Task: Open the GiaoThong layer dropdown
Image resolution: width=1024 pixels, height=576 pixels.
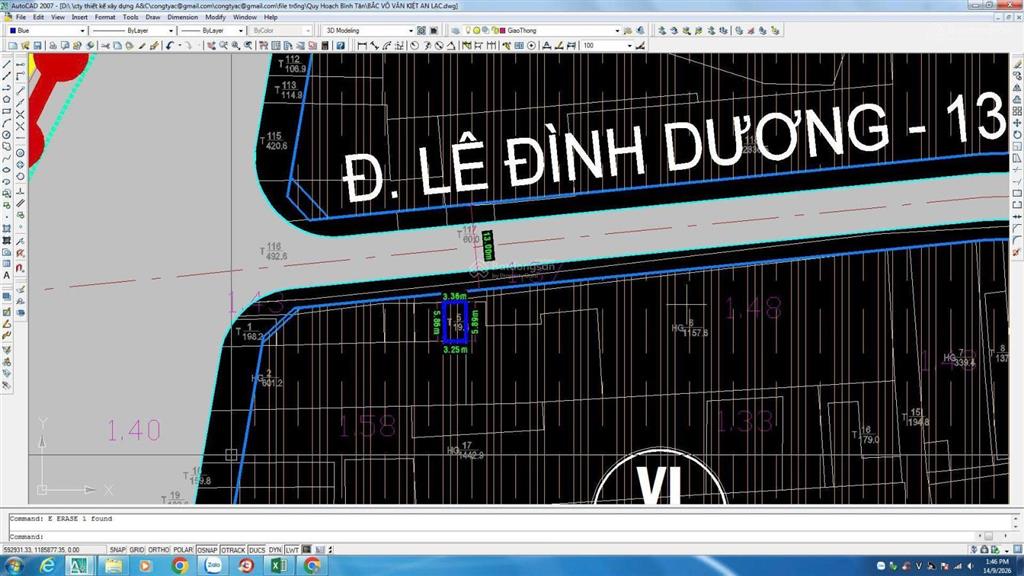Action: [618, 31]
